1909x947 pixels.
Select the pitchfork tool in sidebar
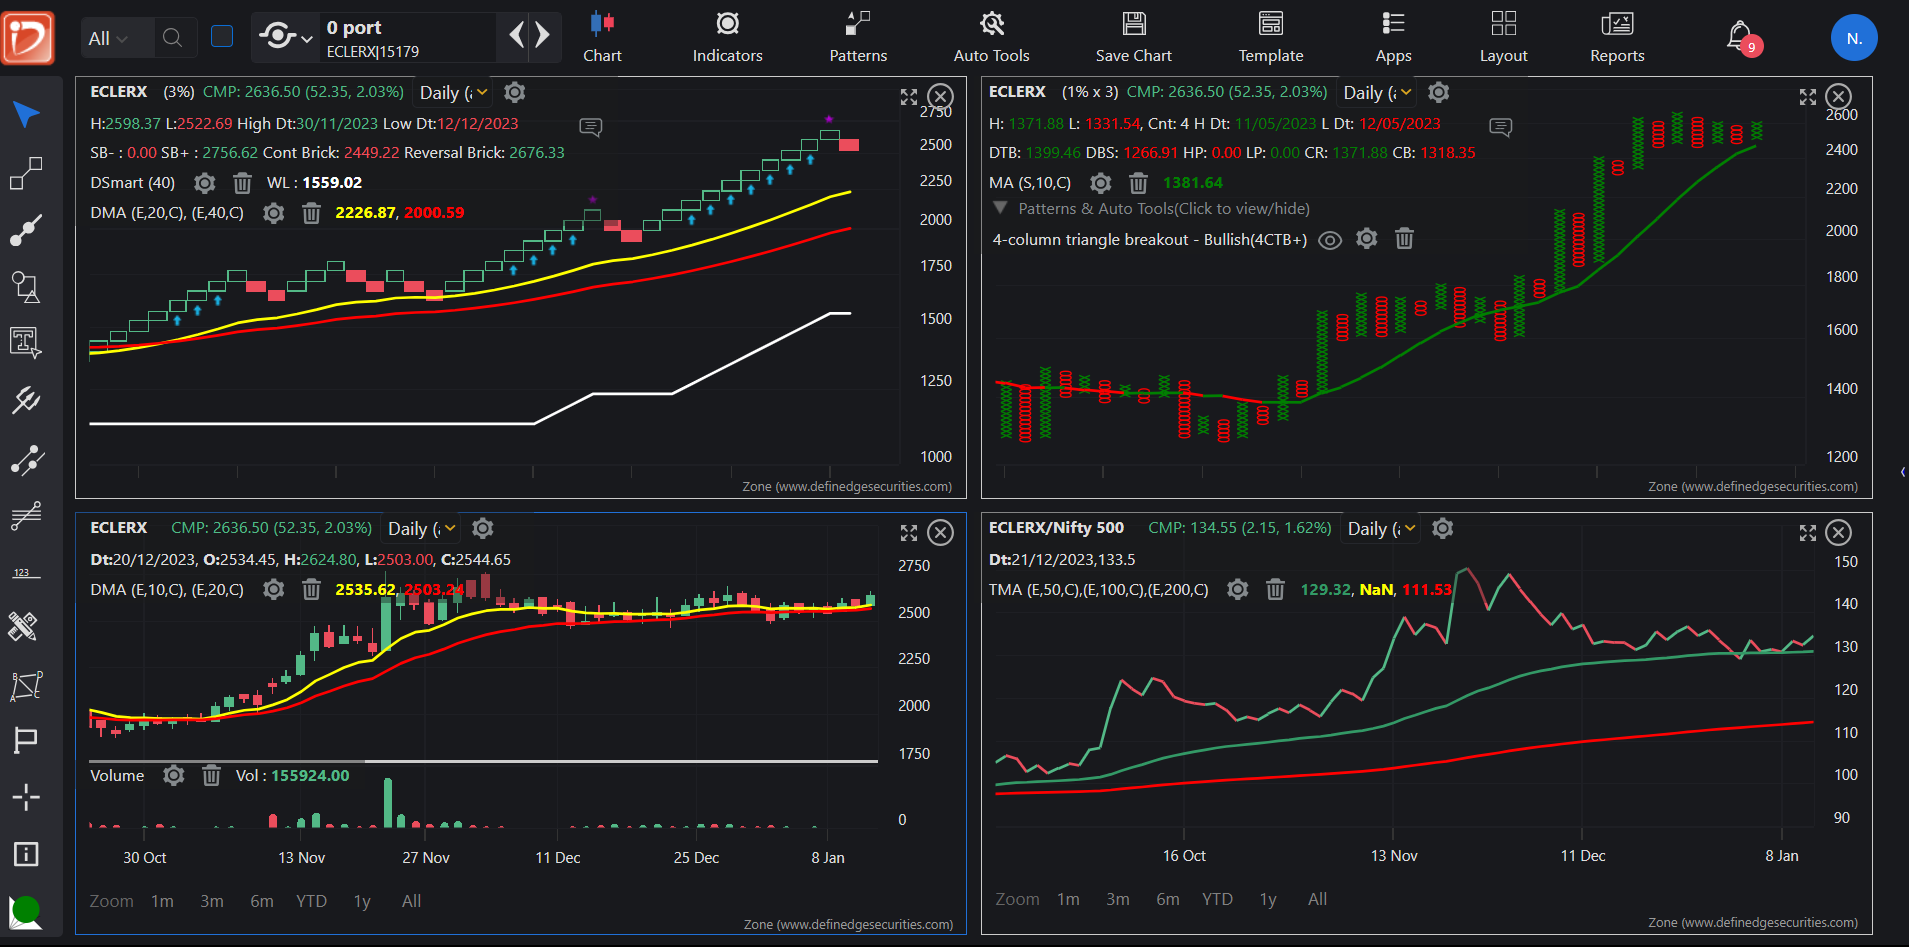[26, 401]
